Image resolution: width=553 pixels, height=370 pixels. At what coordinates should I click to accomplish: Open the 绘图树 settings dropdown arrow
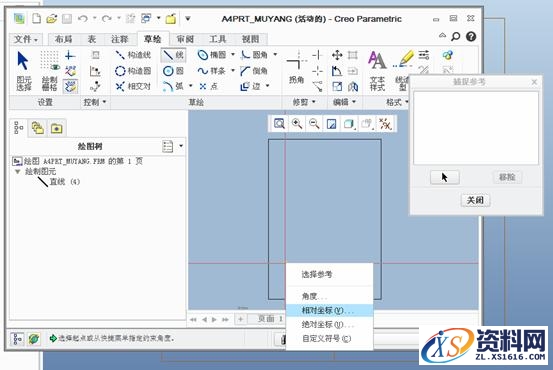tap(181, 146)
